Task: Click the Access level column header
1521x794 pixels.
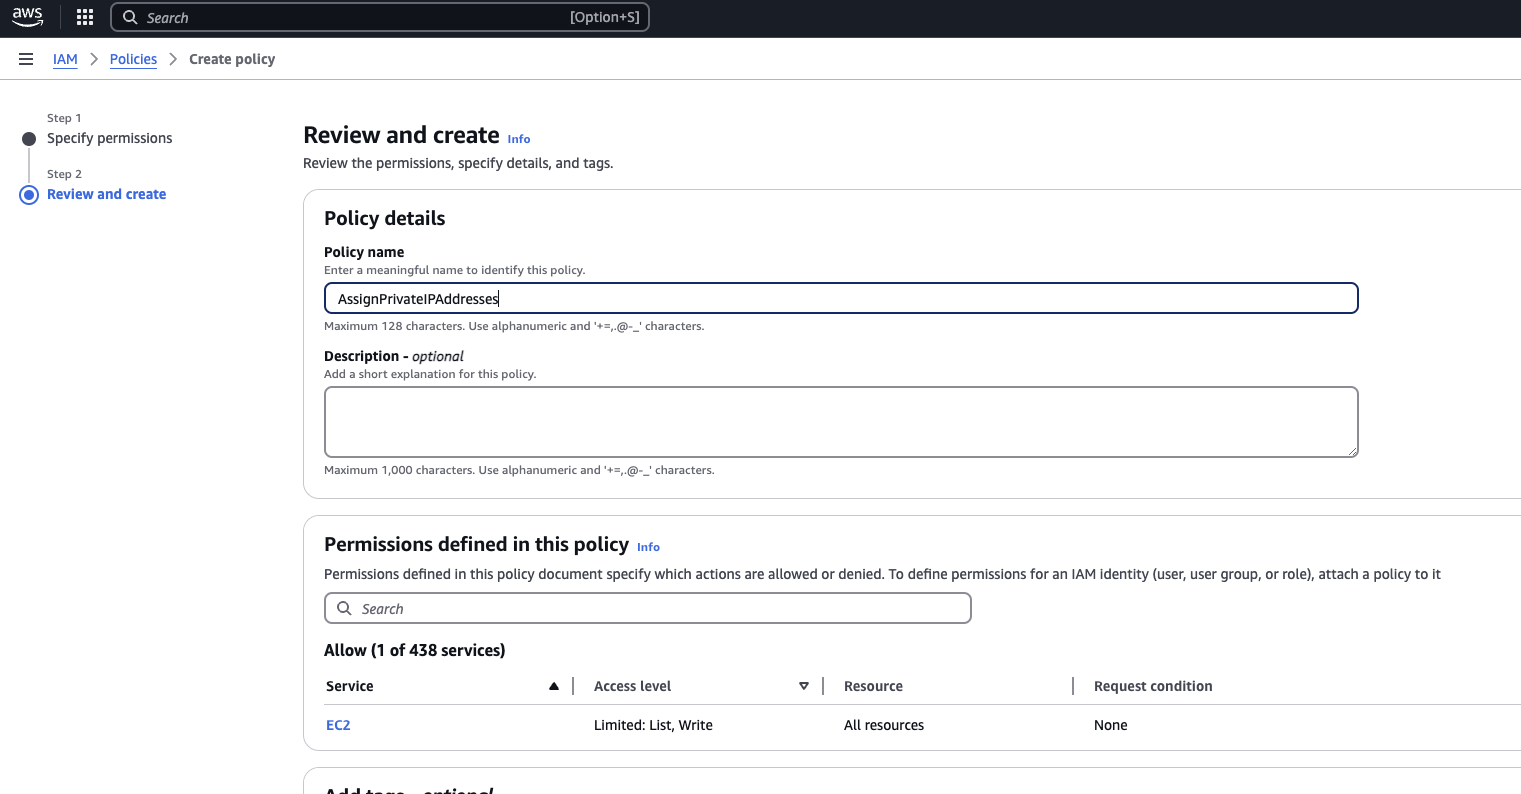Action: 632,686
